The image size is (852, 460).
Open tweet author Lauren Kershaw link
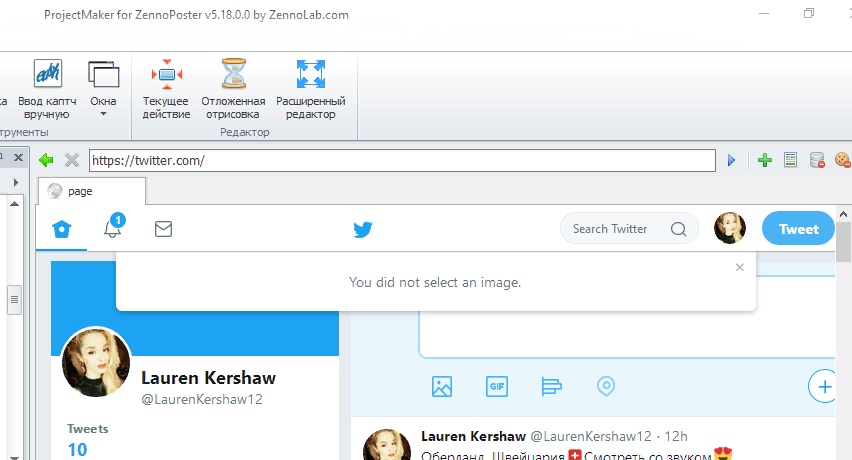point(473,436)
